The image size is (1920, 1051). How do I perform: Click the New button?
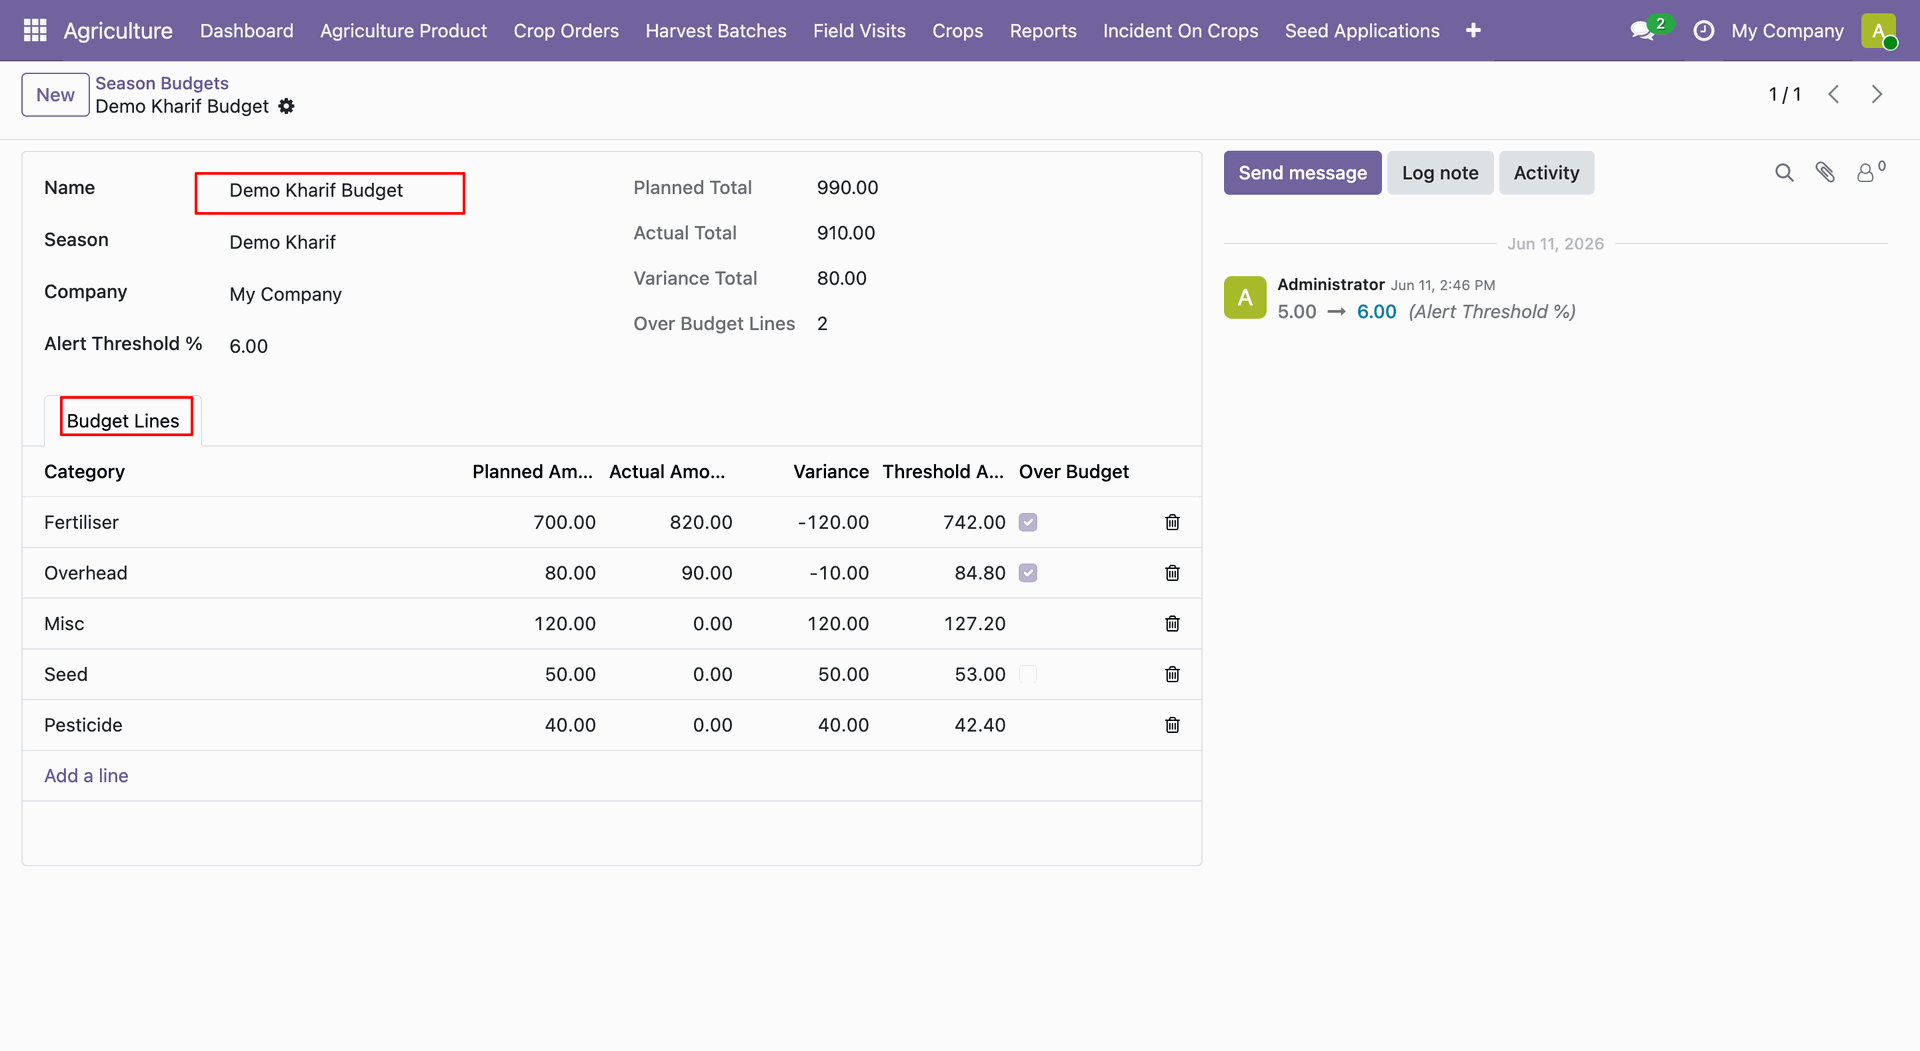click(x=55, y=95)
